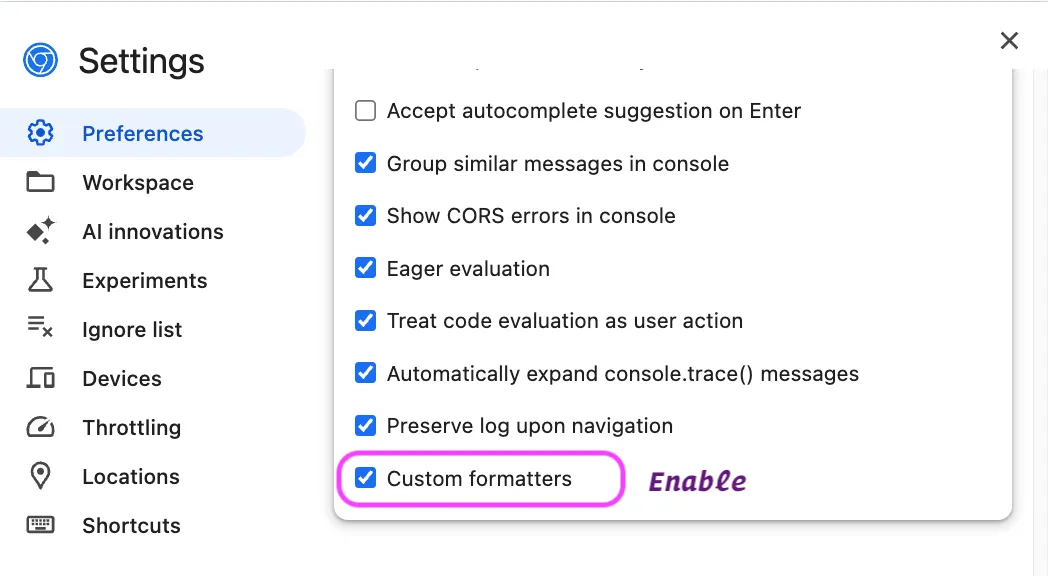Screen dimensions: 1048x576
Task: Enable Accept autocomplete suggestion on Enter
Action: click(365, 111)
